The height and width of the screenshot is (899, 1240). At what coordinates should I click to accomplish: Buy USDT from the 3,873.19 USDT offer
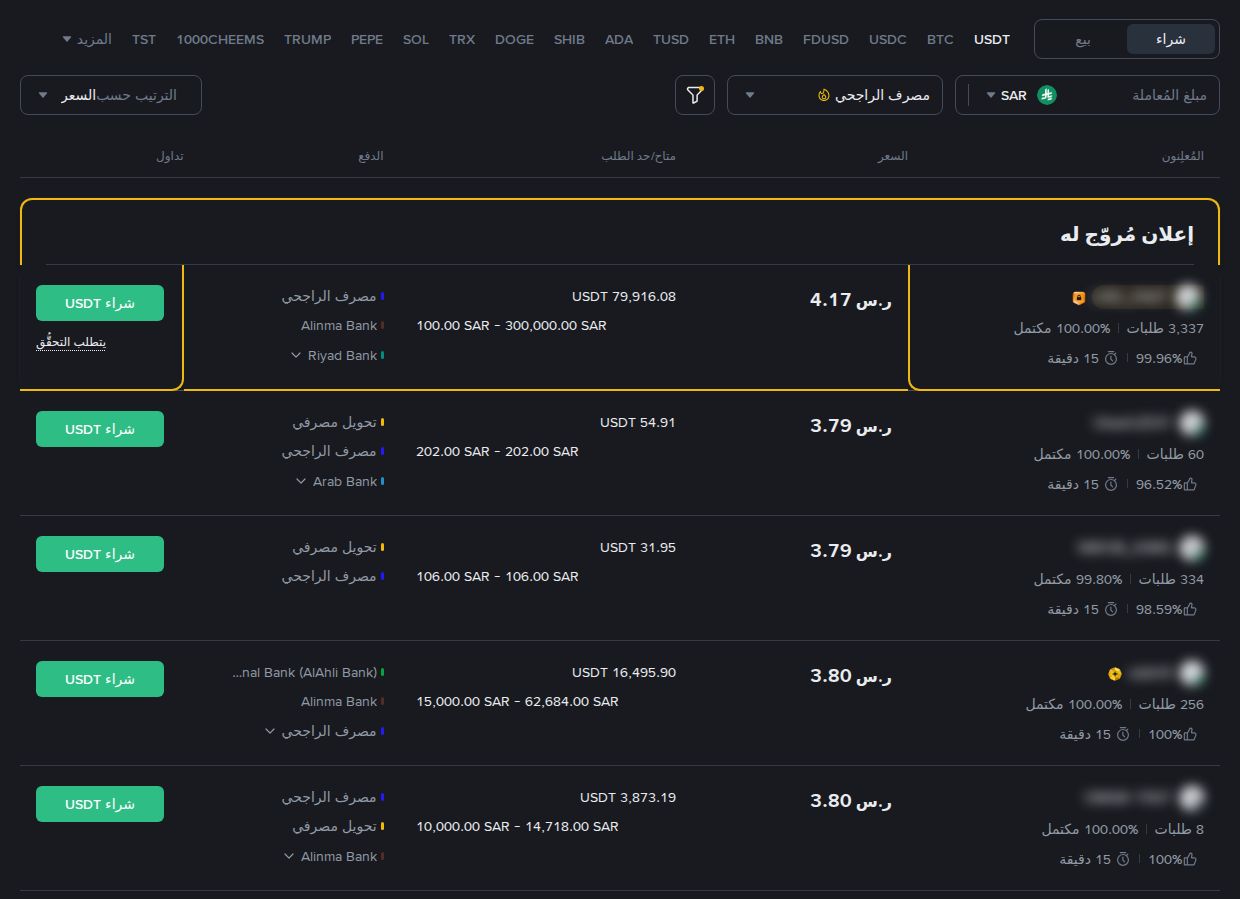(100, 804)
